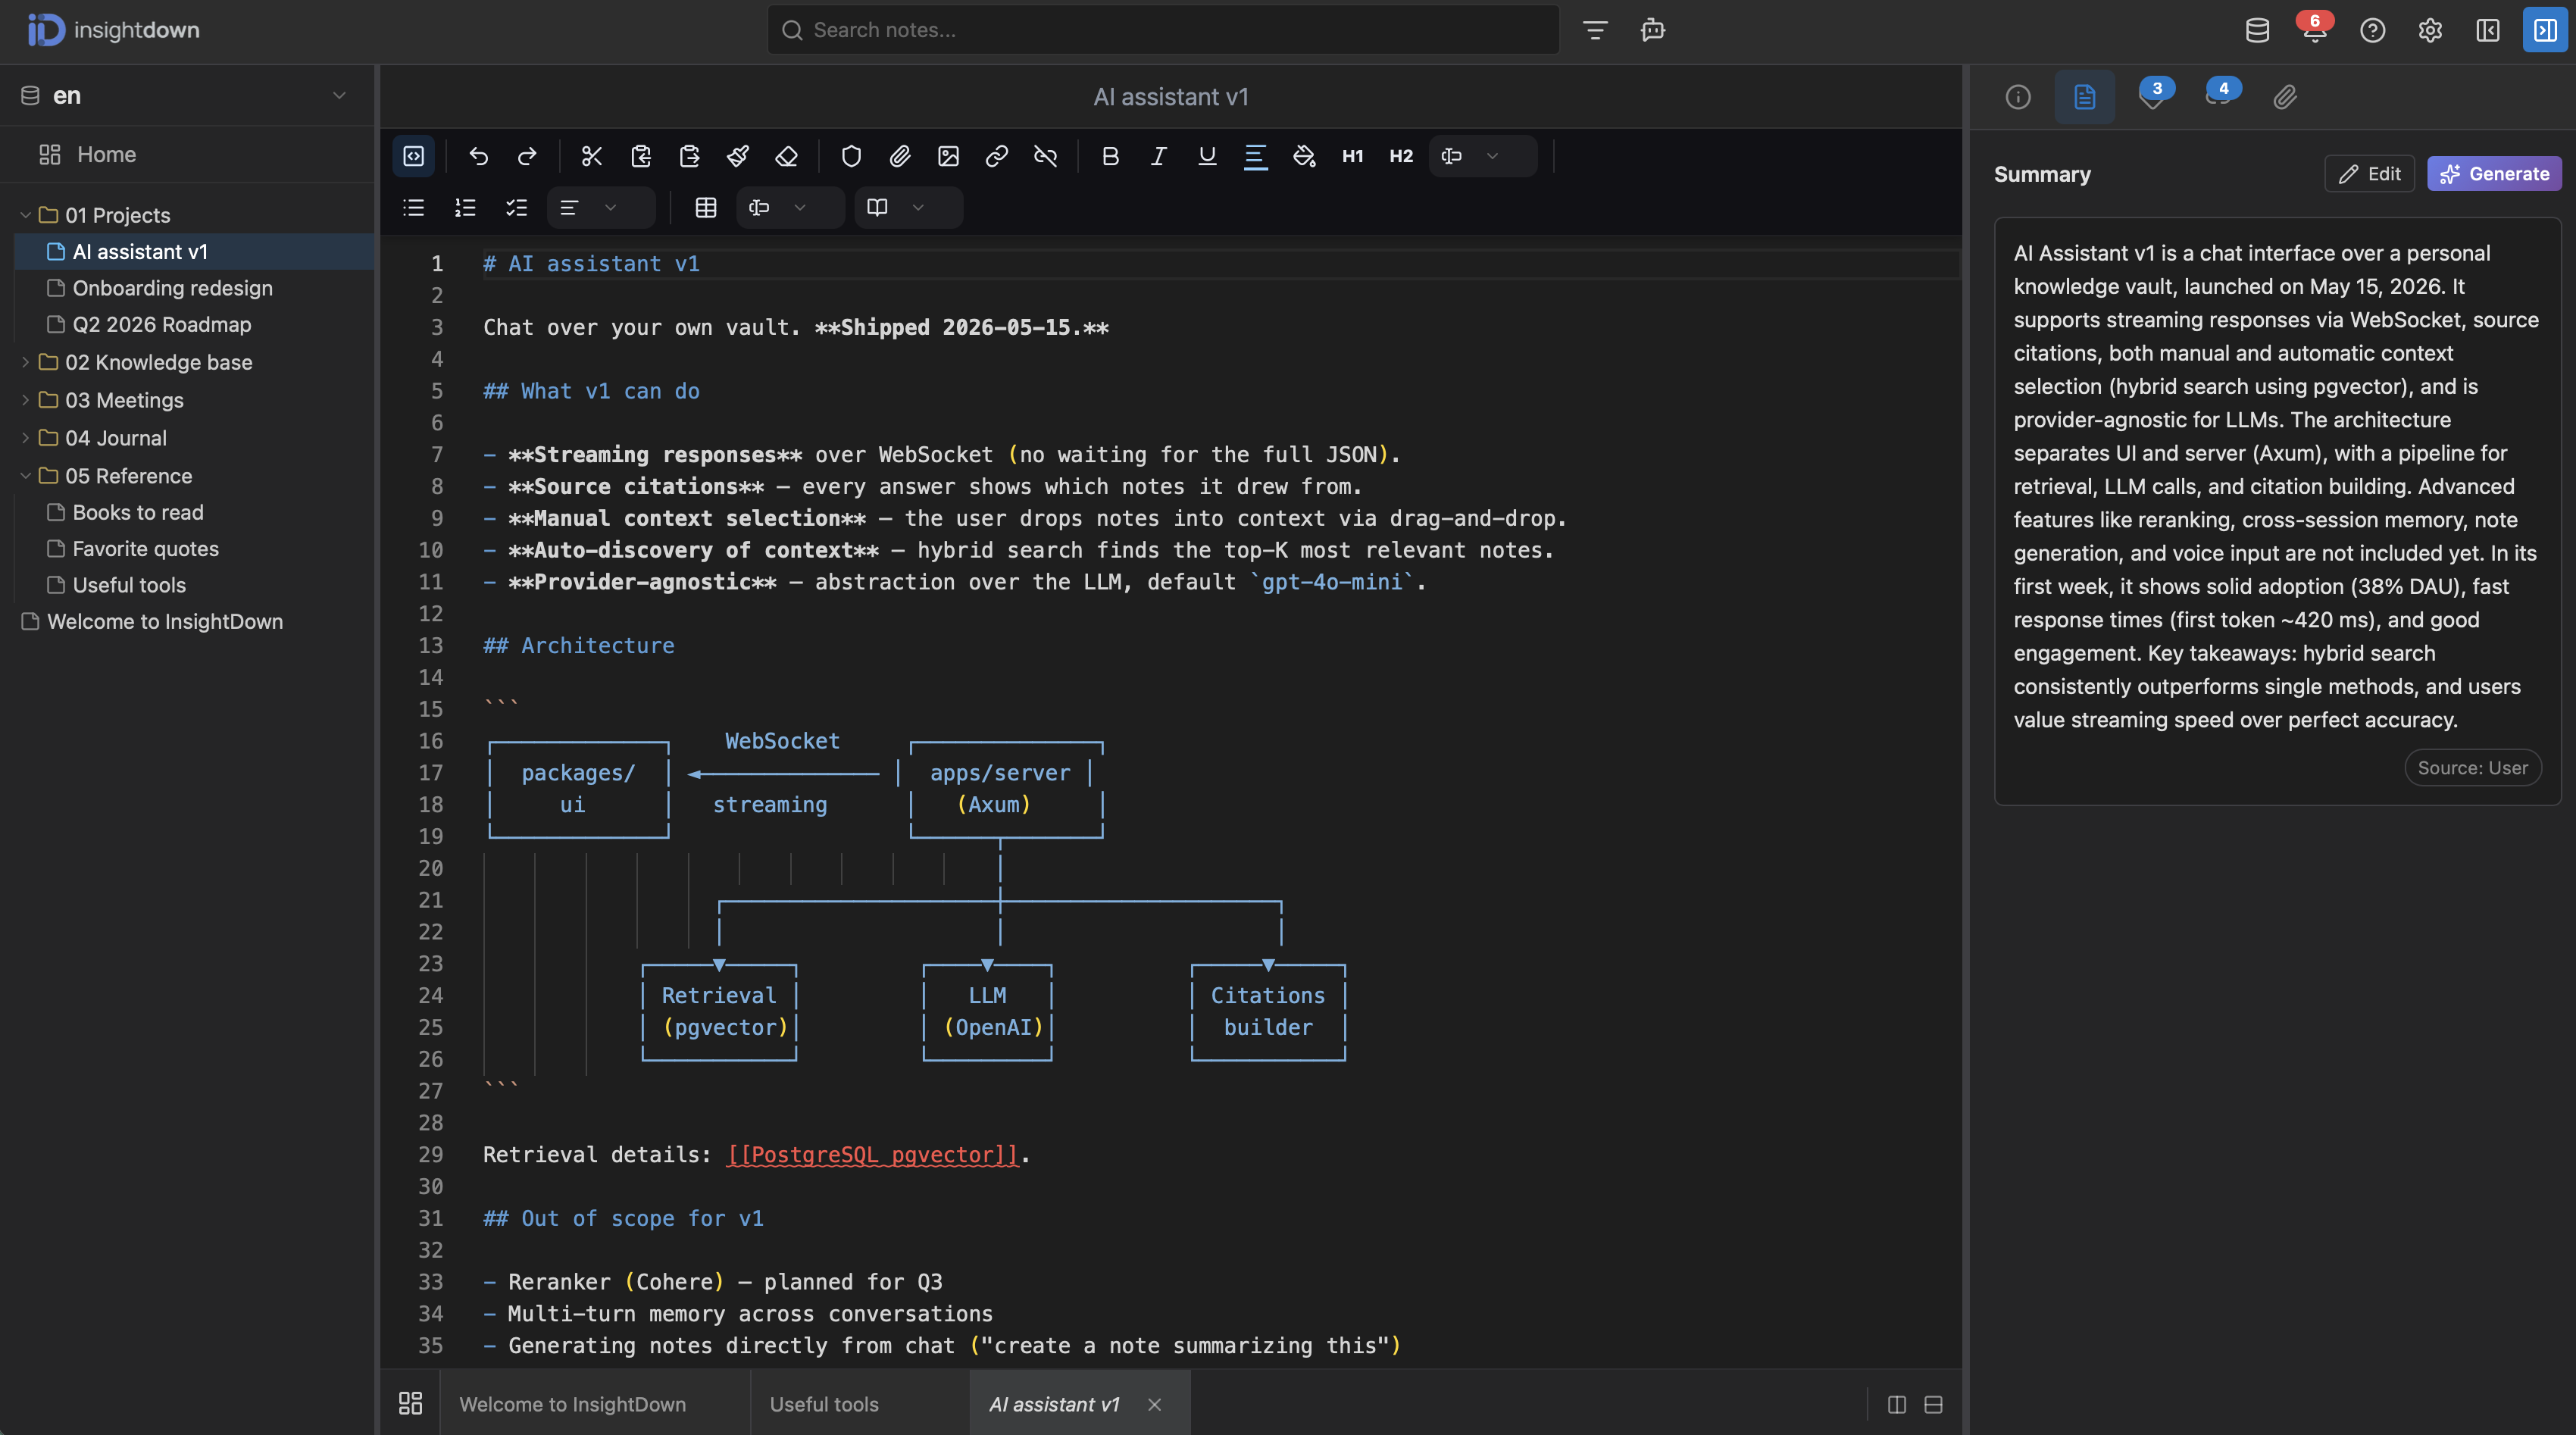
Task: Click the database icon in top bar
Action: tap(2257, 30)
